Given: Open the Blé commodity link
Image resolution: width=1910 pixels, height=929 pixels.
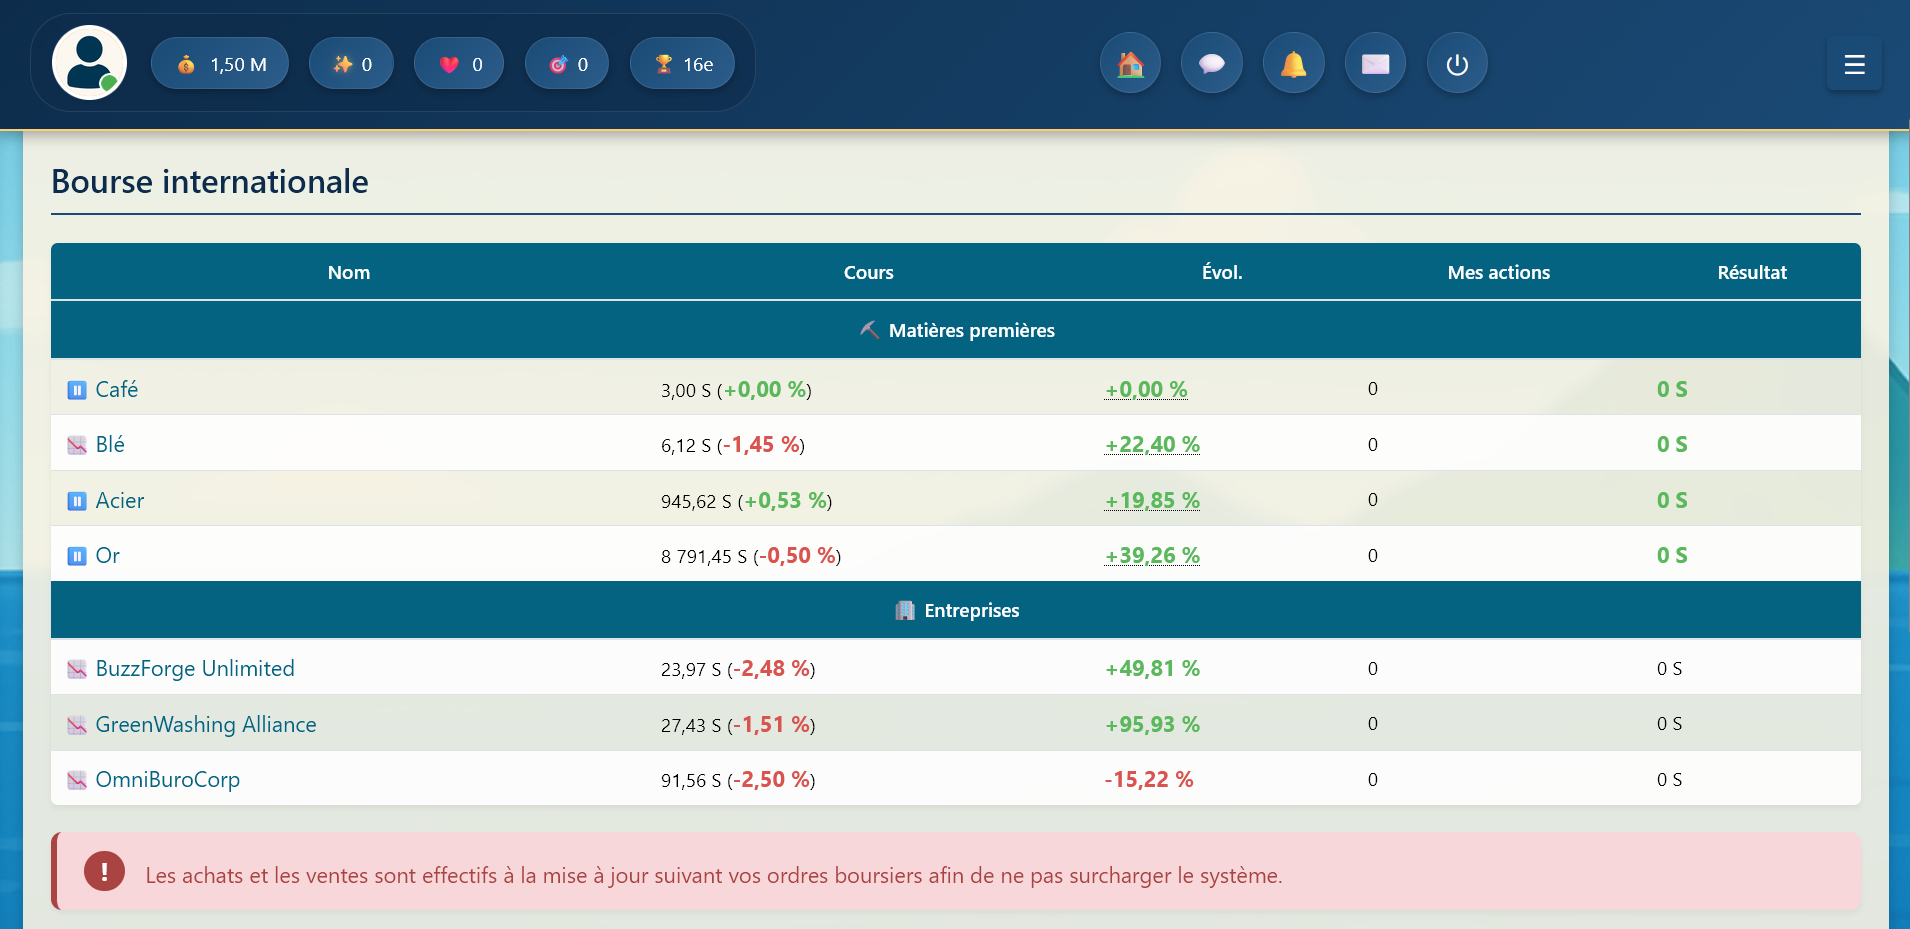Looking at the screenshot, I should click(110, 444).
